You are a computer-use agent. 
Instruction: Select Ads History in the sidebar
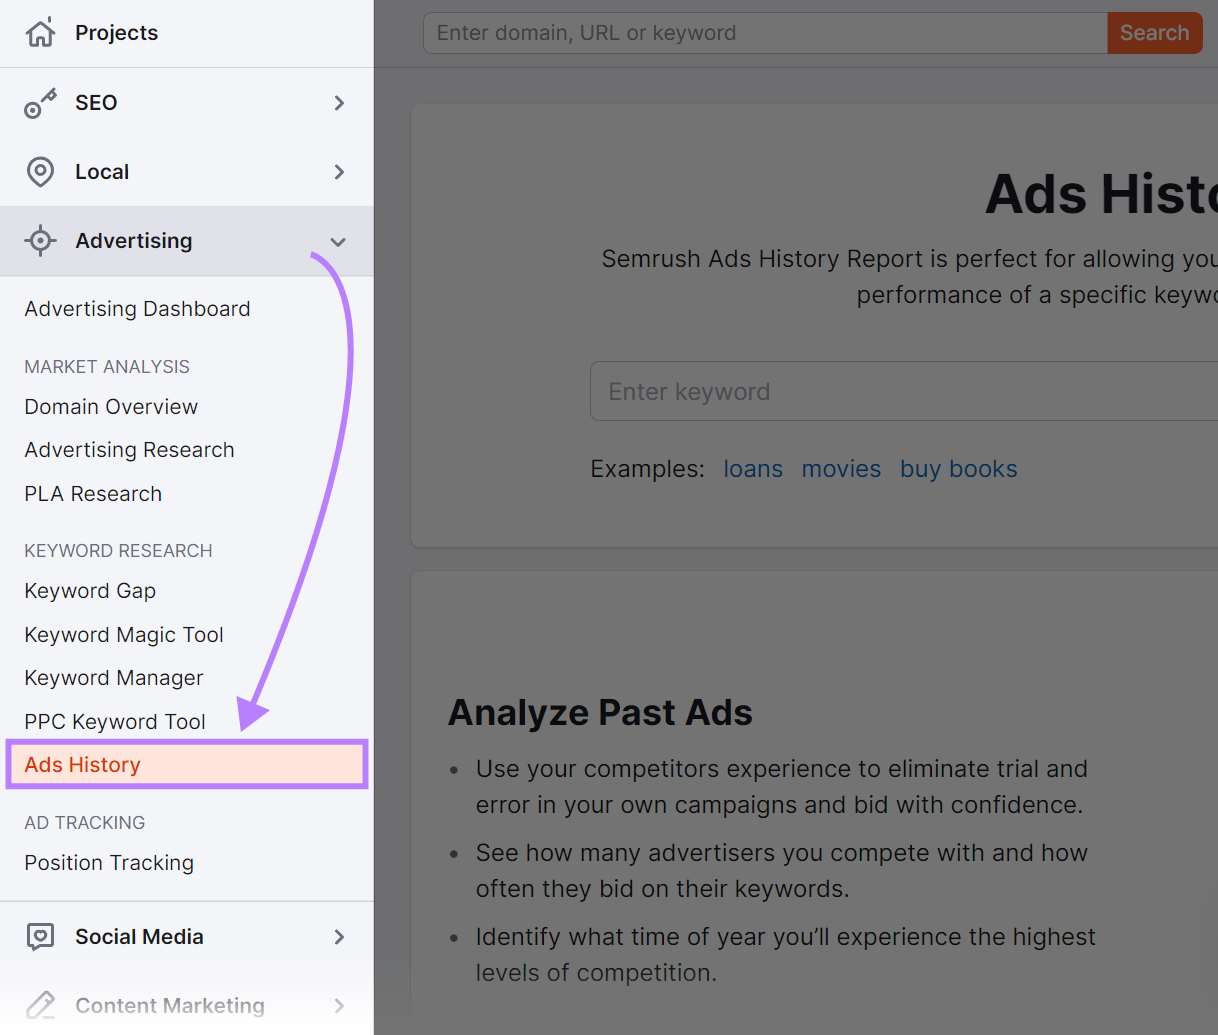coord(81,764)
